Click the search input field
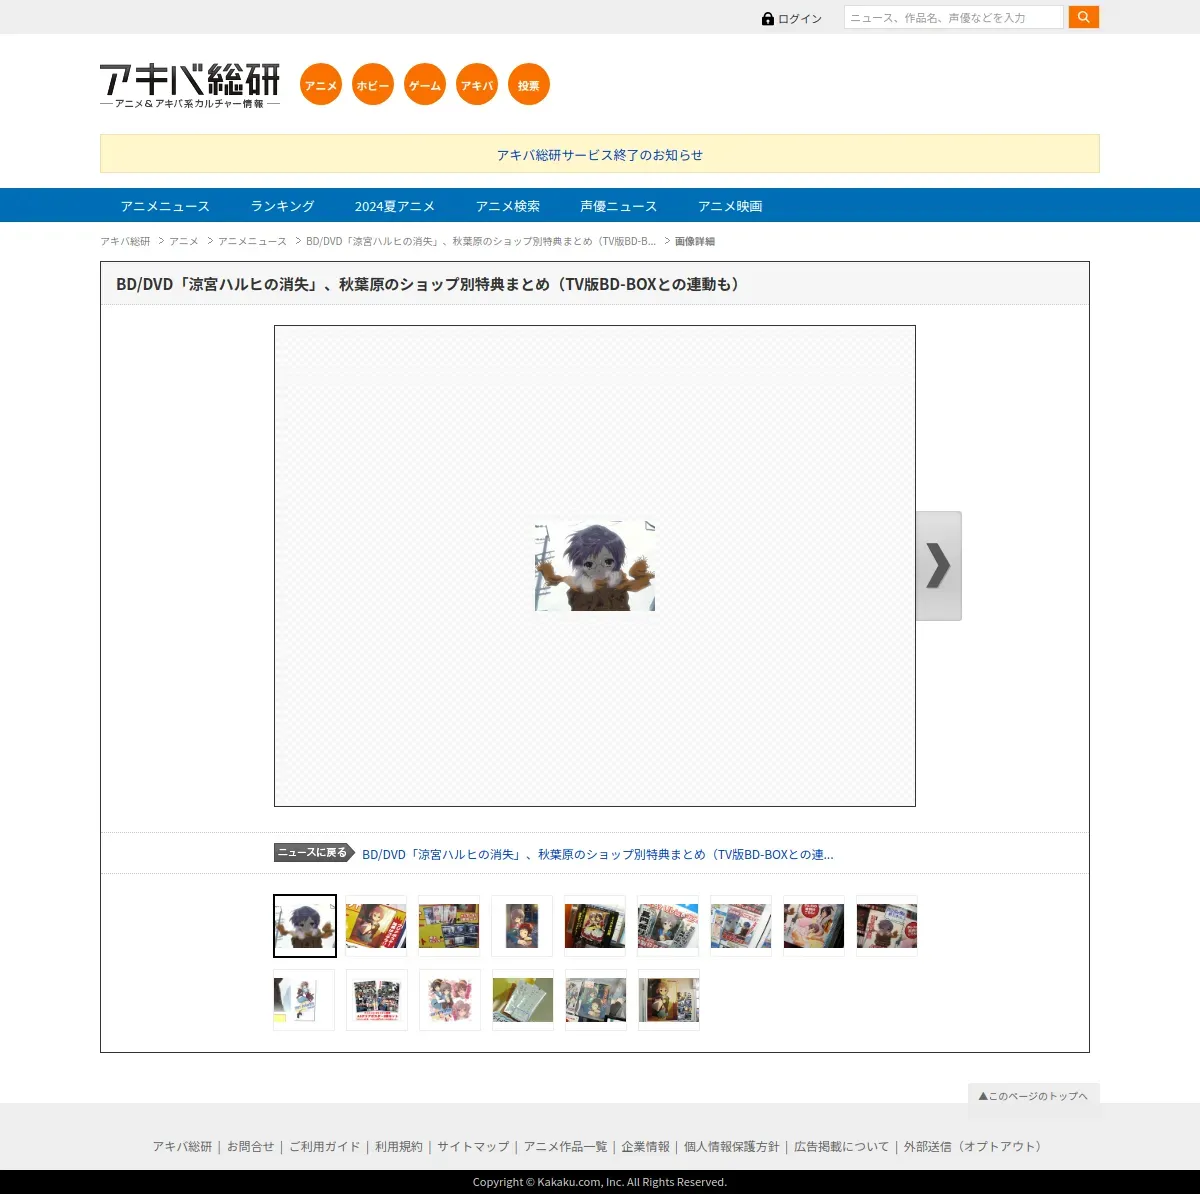Image resolution: width=1200 pixels, height=1194 pixels. point(954,17)
